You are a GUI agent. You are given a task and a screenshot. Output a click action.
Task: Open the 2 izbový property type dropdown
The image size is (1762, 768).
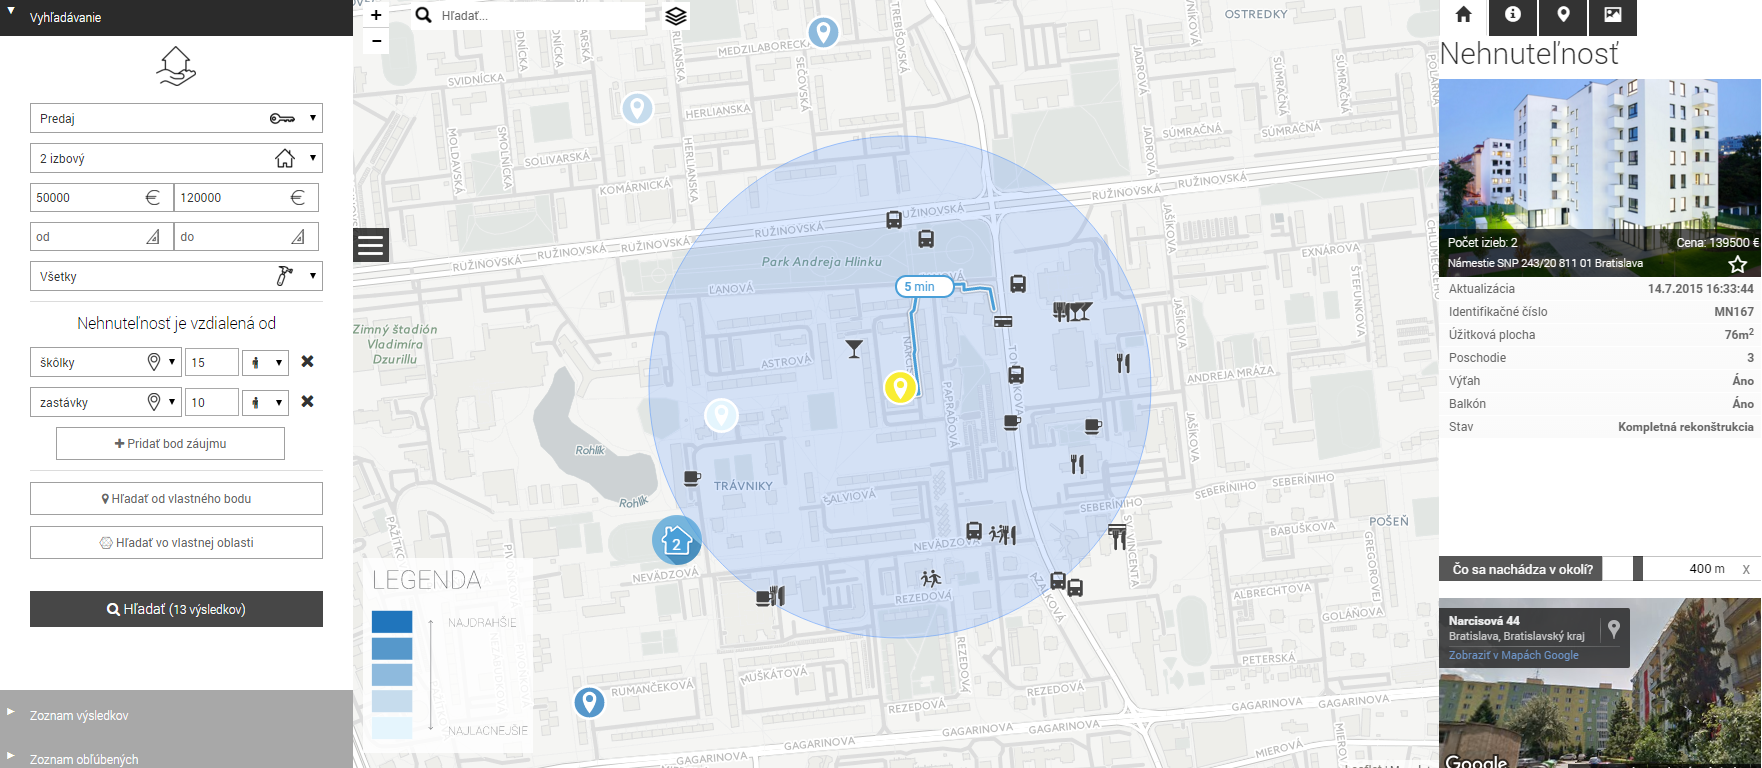click(x=176, y=158)
